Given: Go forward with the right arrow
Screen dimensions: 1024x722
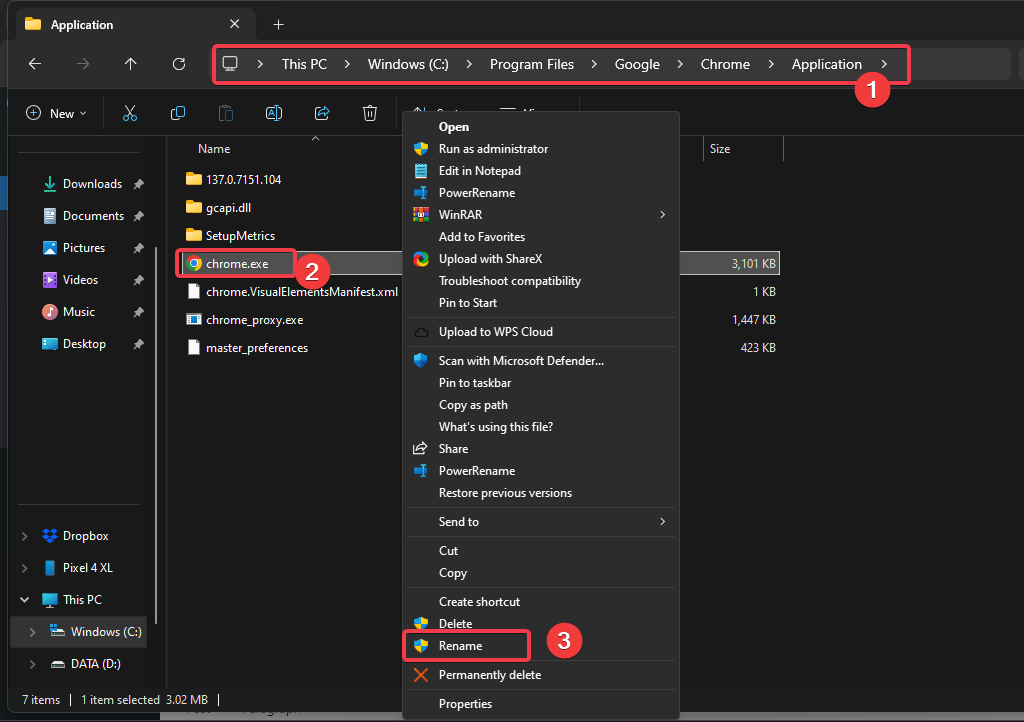Looking at the screenshot, I should point(83,63).
